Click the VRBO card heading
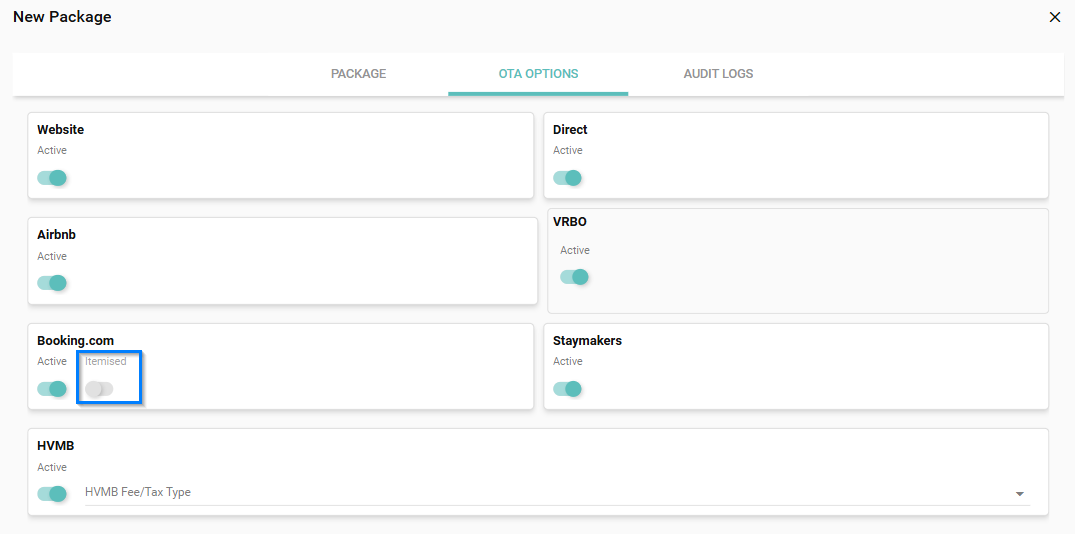 click(570, 222)
